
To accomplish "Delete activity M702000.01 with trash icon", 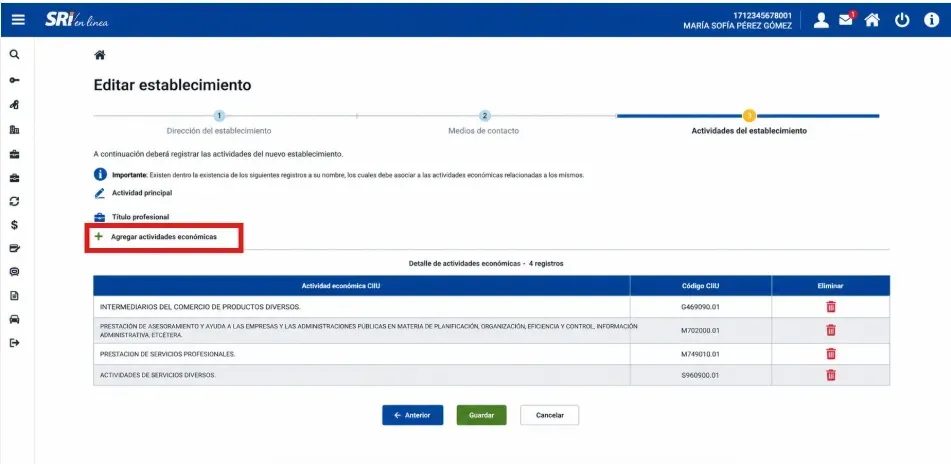I will pos(831,330).
